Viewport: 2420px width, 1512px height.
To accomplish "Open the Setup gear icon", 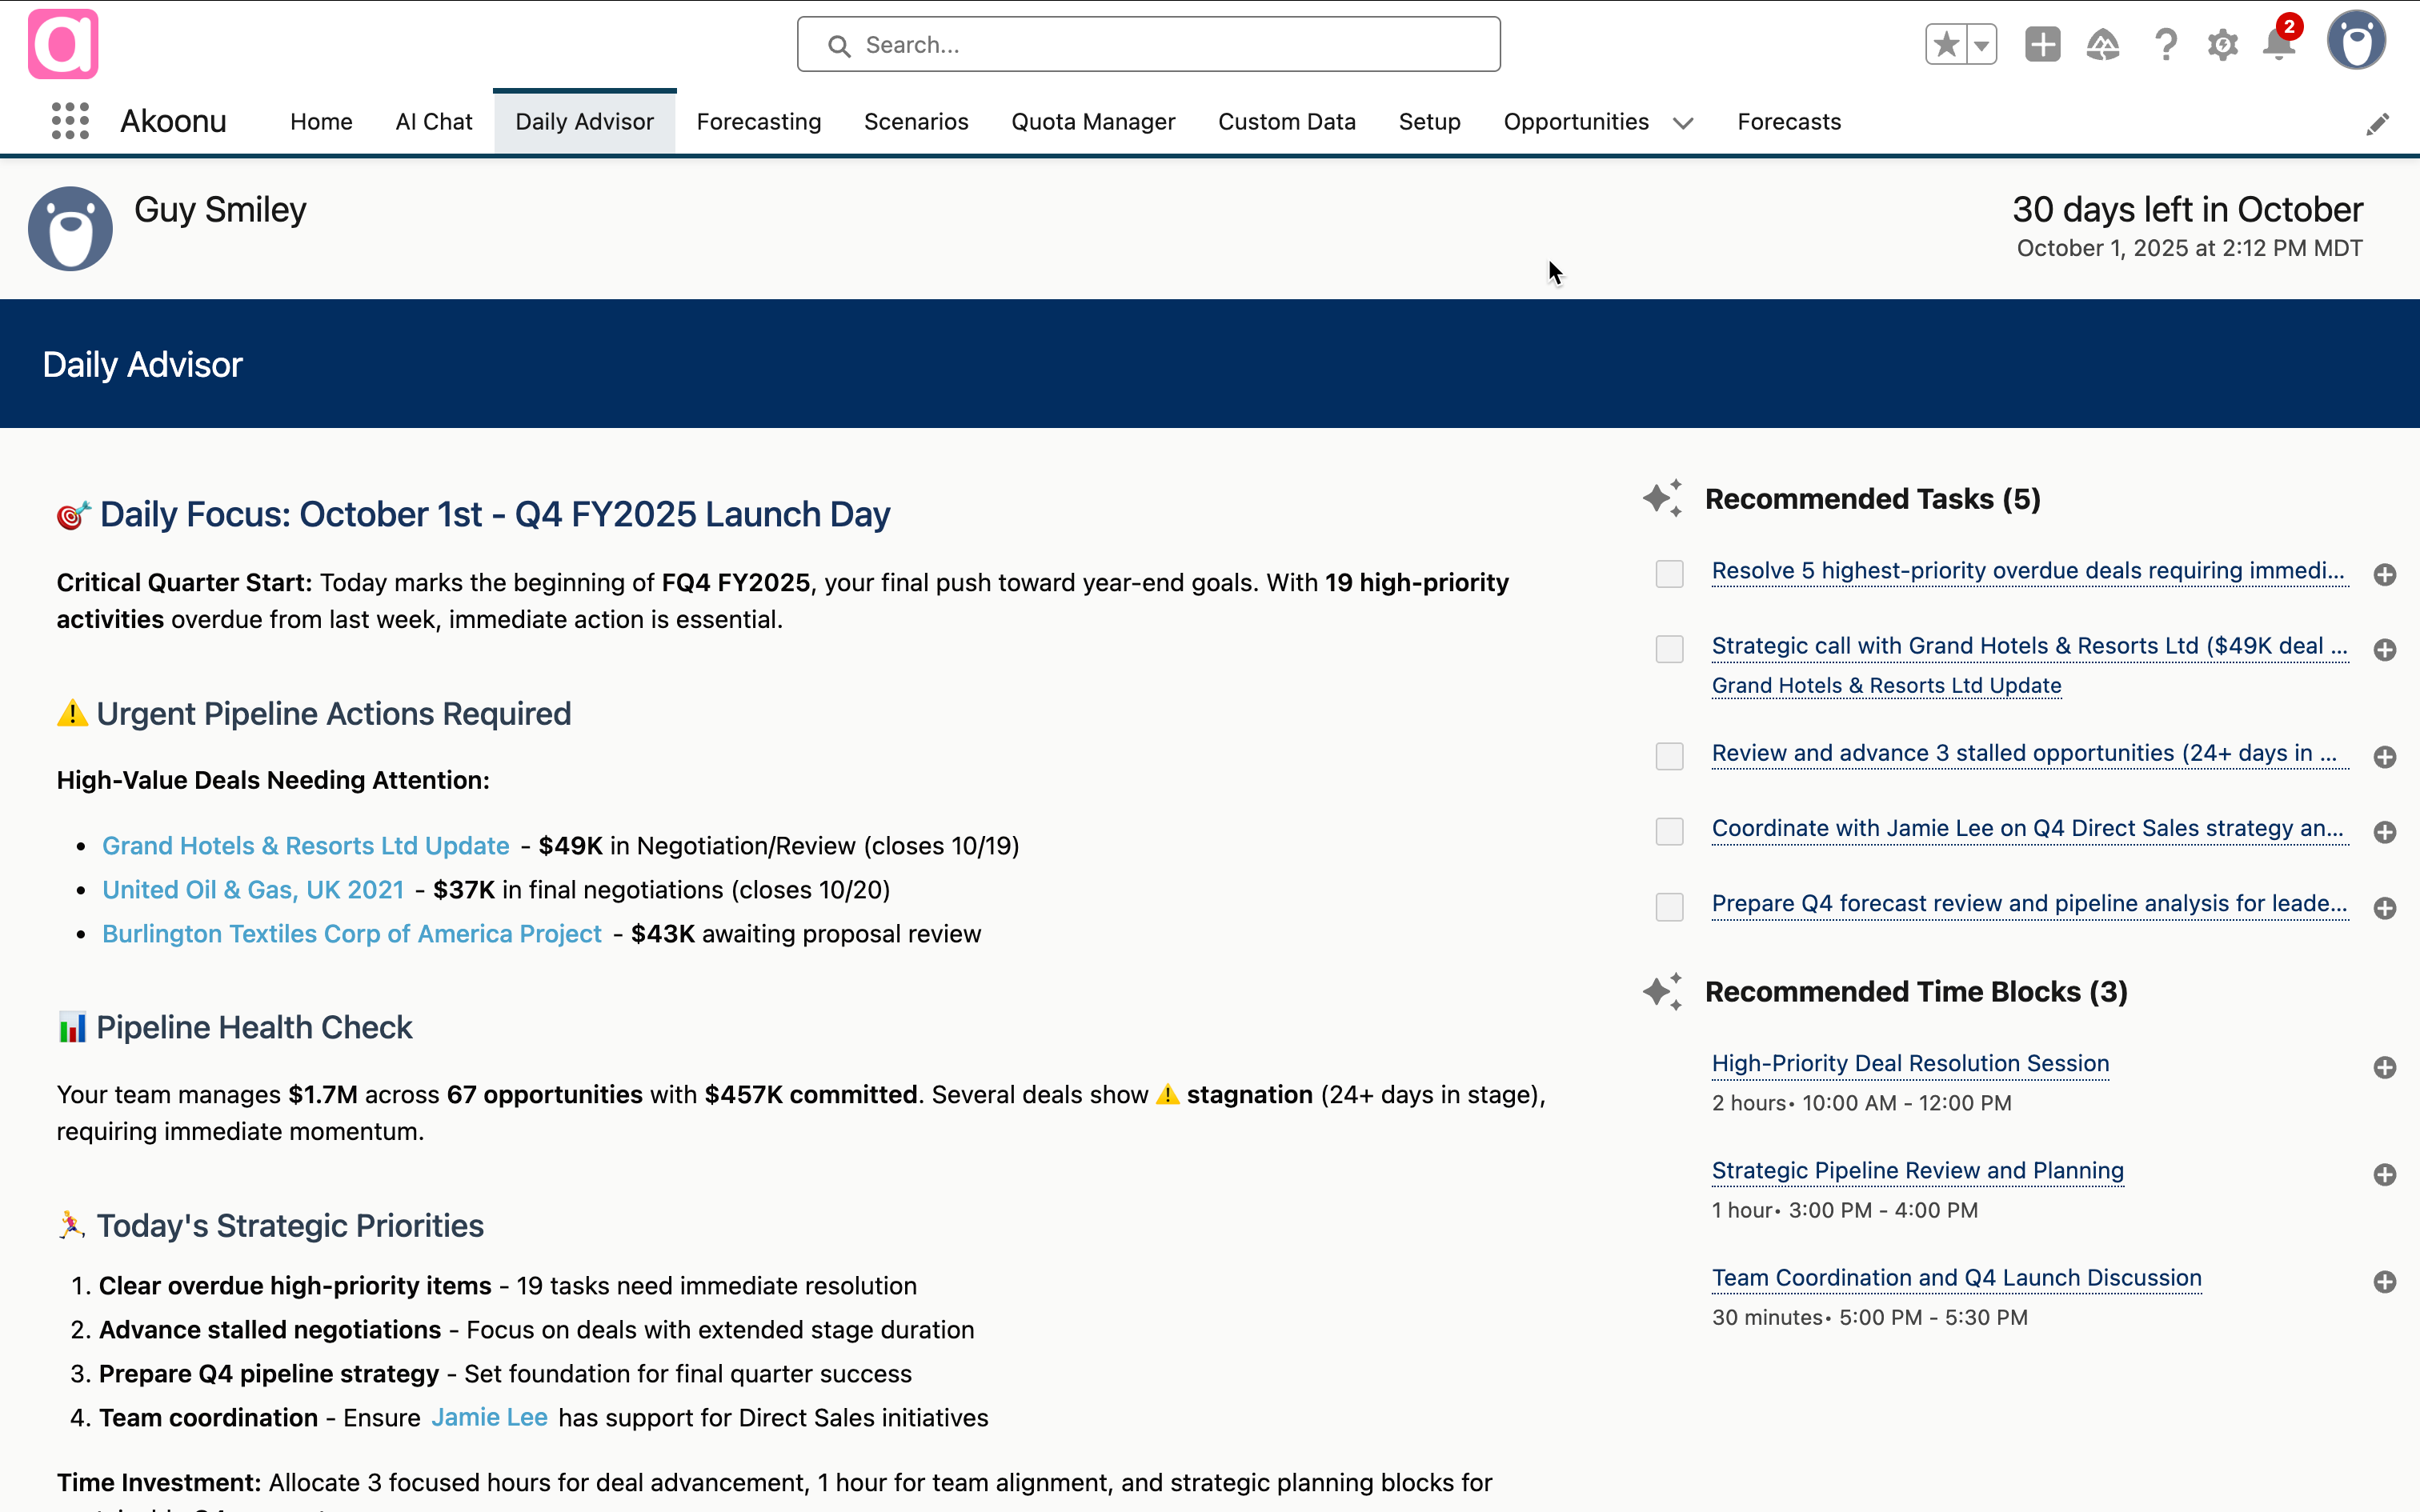I will coord(2222,45).
